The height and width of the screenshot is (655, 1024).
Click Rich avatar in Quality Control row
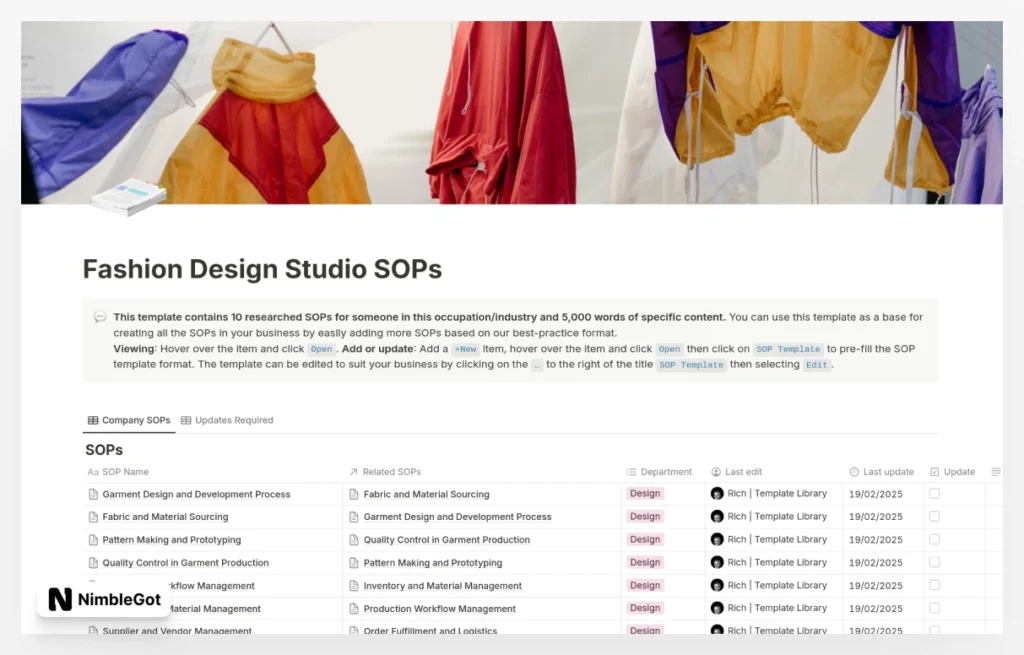717,562
